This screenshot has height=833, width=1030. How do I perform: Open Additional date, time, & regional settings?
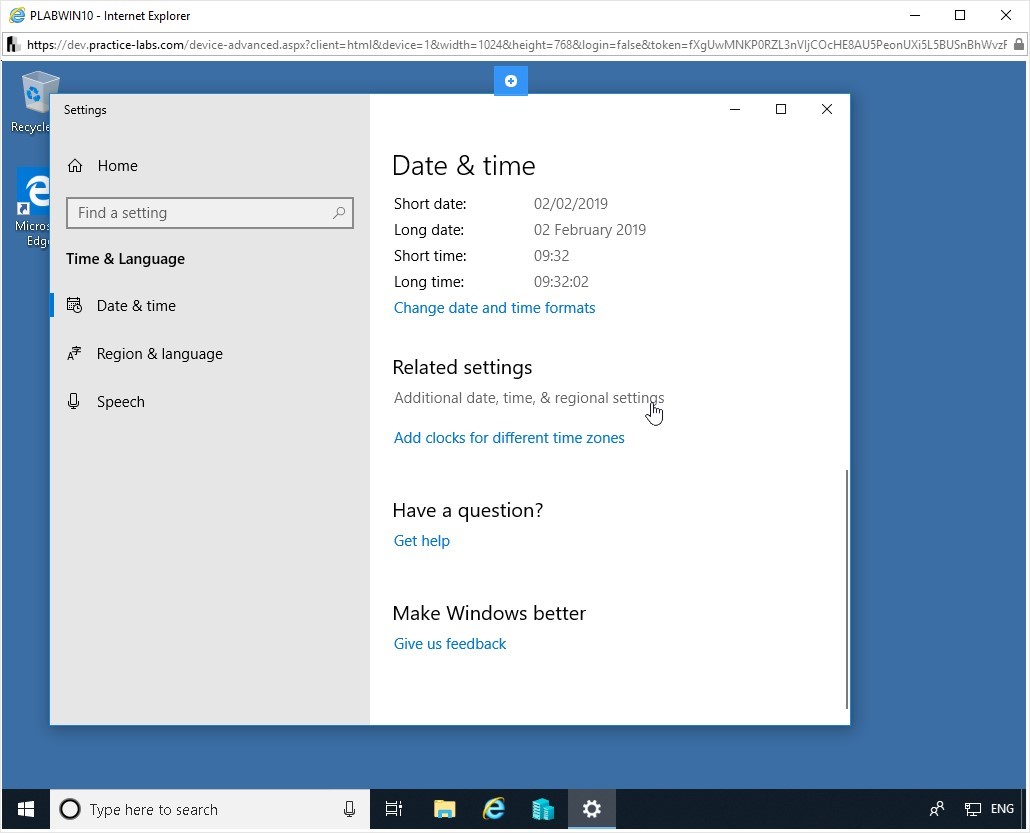click(529, 397)
